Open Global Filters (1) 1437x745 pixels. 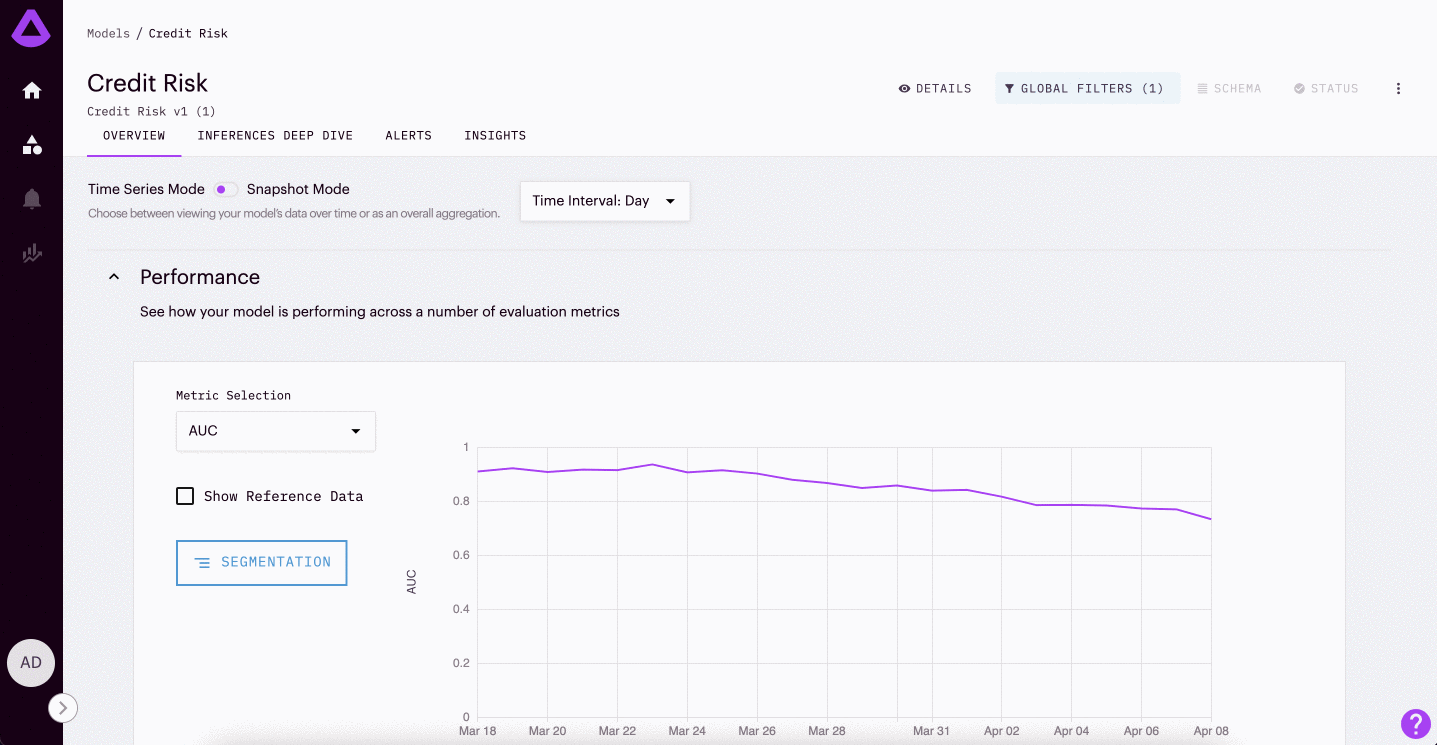click(1086, 89)
